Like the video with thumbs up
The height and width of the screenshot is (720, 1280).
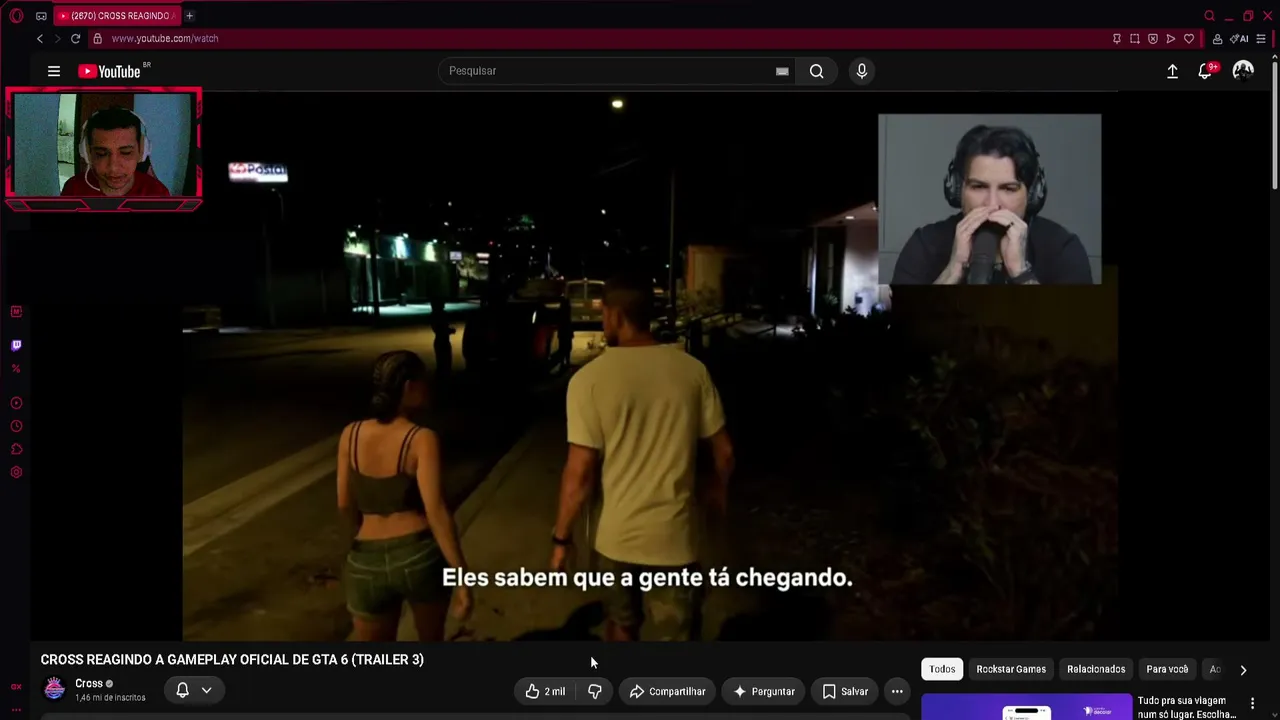pos(546,691)
